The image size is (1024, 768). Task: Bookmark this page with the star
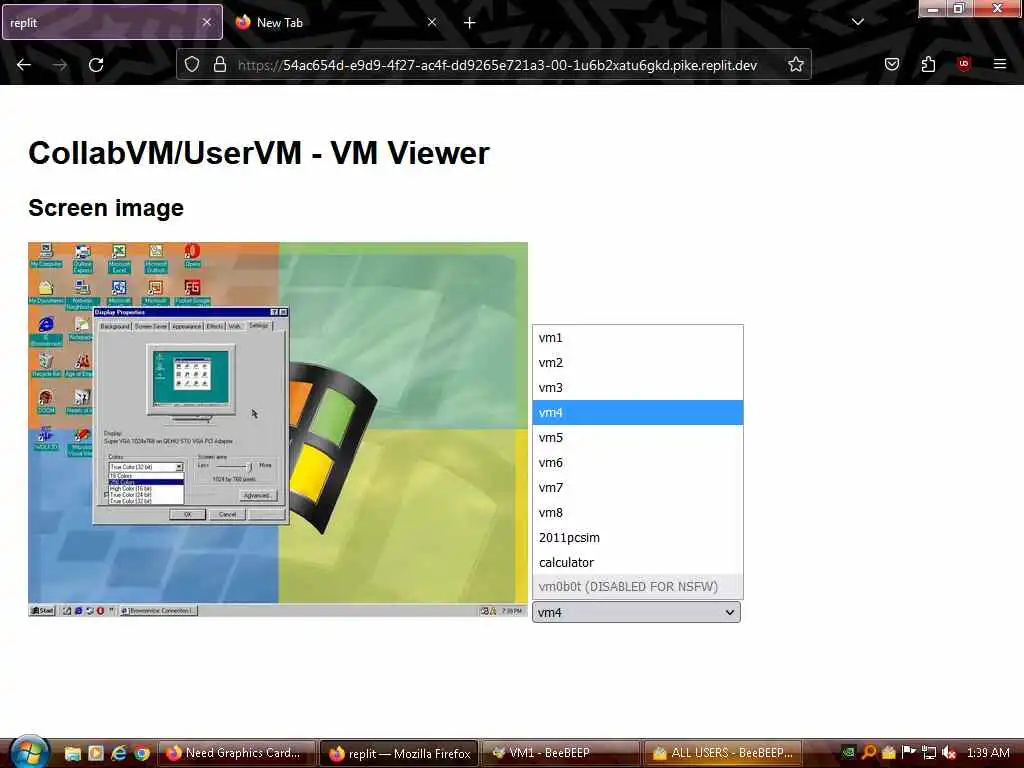[x=795, y=65]
